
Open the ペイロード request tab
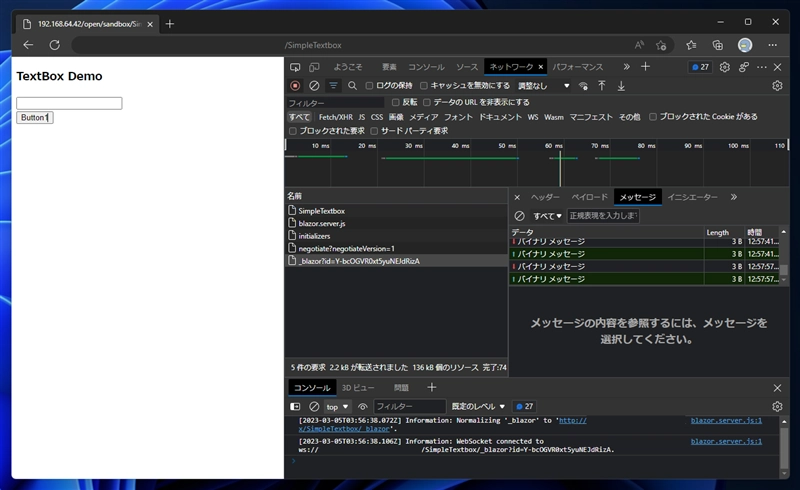pos(590,197)
